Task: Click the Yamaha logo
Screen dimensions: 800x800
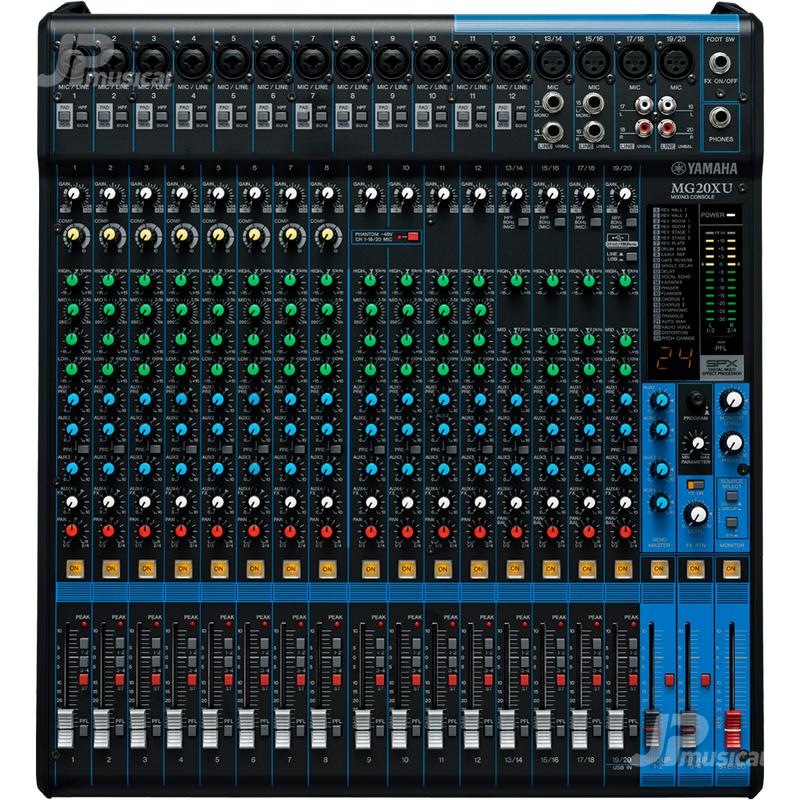Action: tap(704, 168)
